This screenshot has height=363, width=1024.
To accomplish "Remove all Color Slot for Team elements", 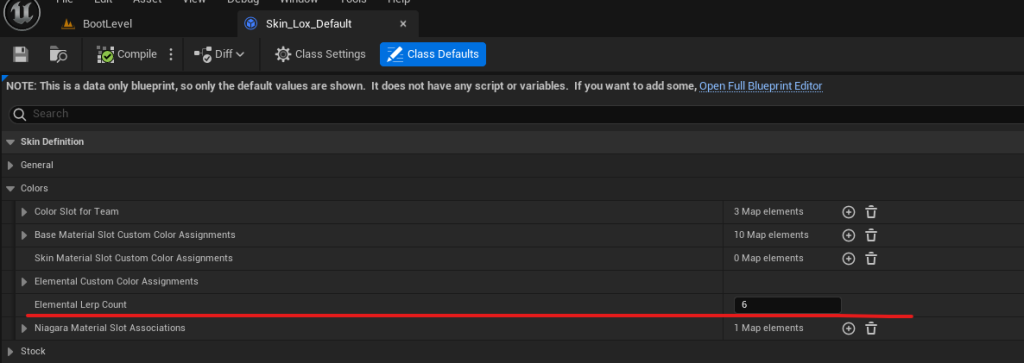I will point(871,212).
